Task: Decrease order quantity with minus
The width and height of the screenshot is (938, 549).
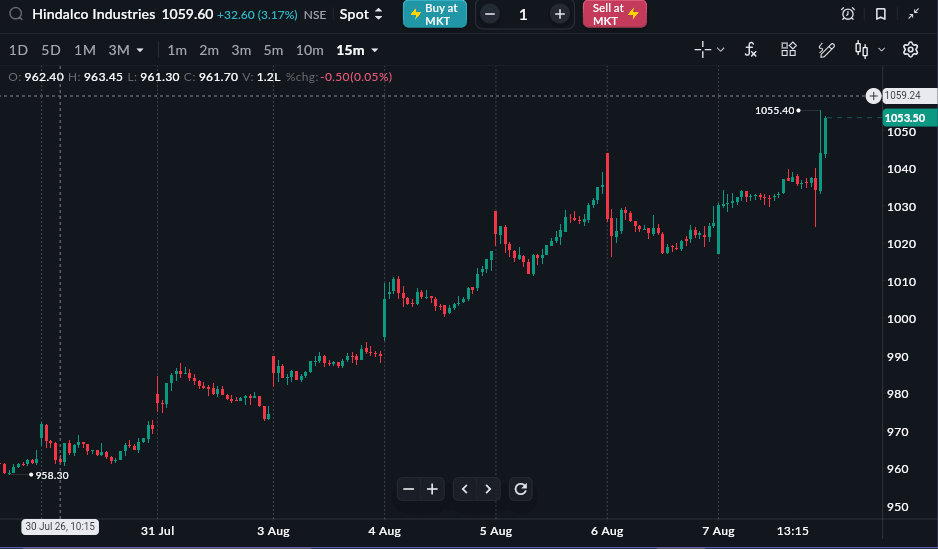Action: coord(489,14)
